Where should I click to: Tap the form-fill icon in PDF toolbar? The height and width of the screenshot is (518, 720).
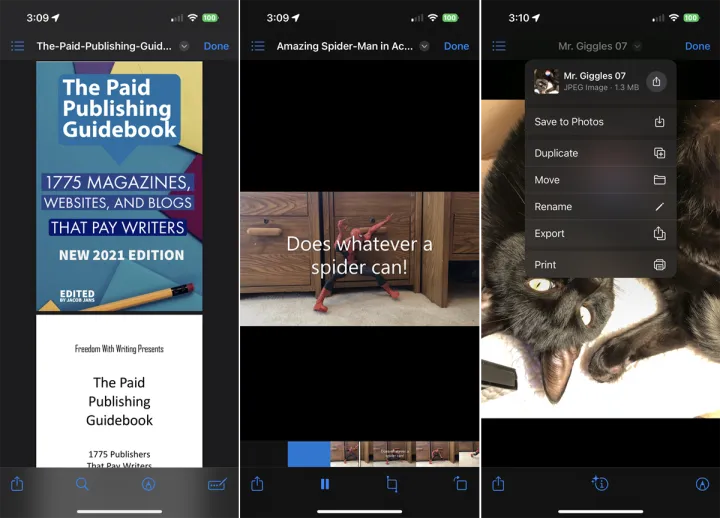click(216, 484)
